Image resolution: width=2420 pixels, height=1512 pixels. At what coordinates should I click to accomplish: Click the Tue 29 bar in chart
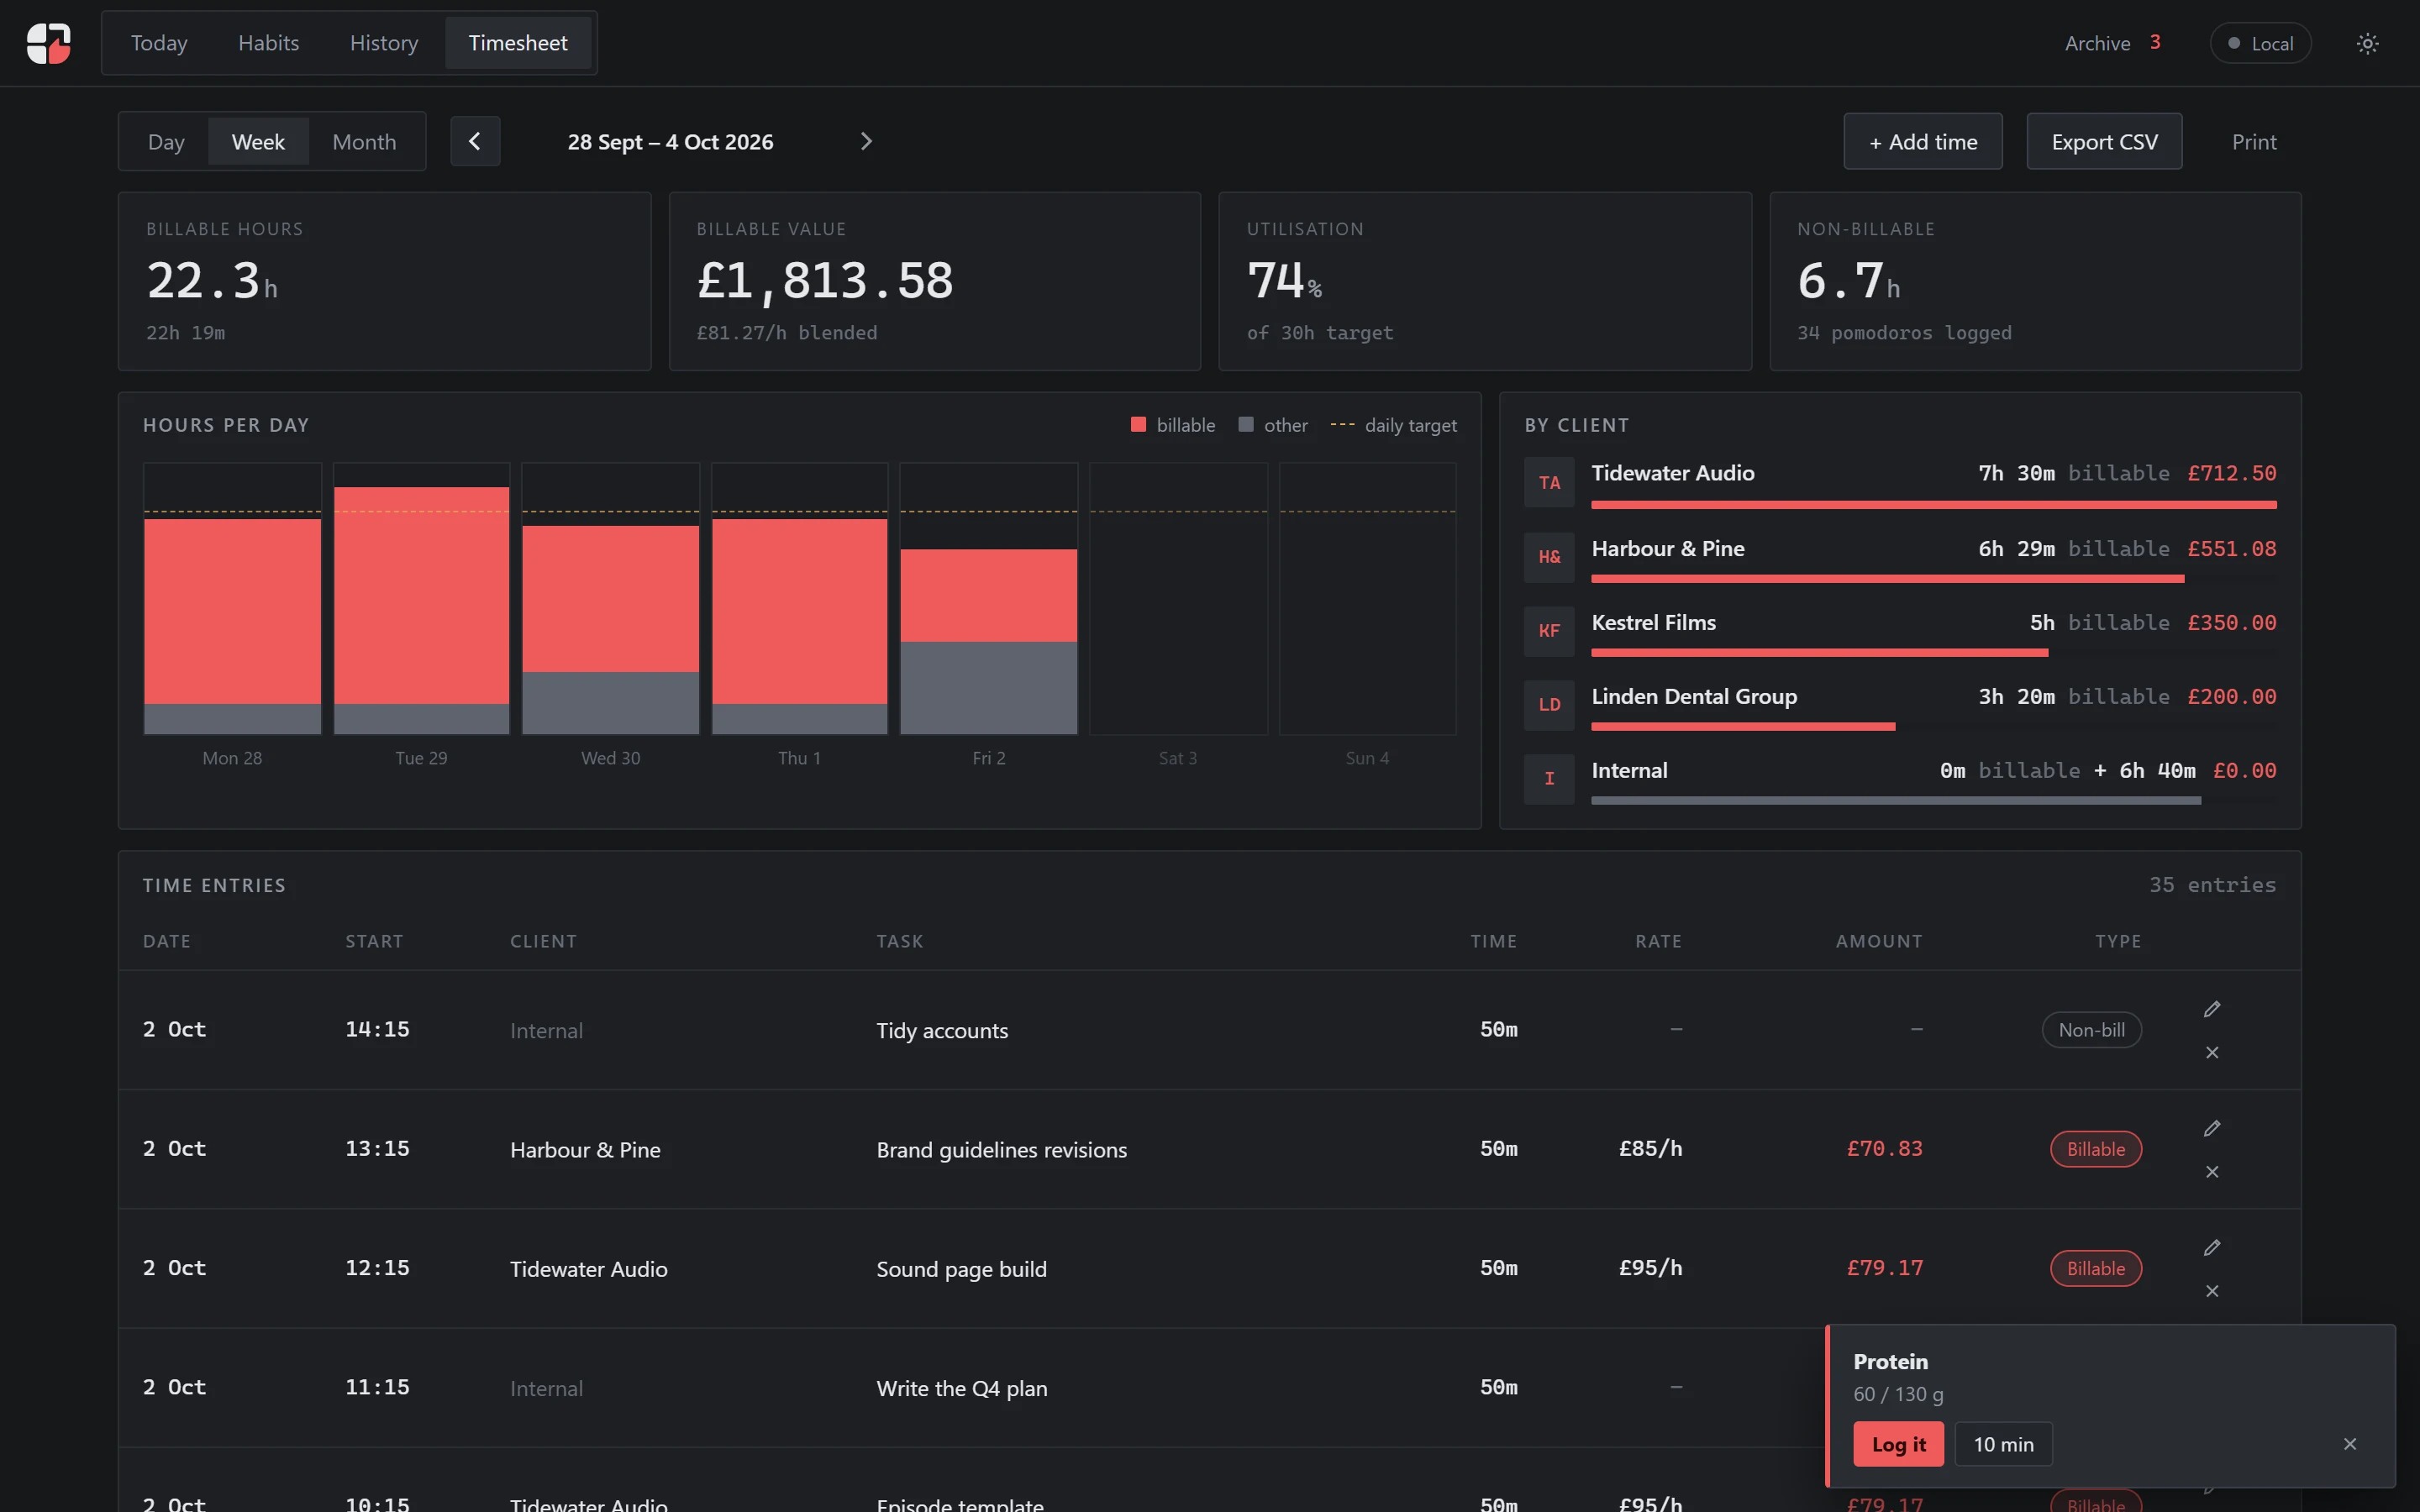pos(421,610)
